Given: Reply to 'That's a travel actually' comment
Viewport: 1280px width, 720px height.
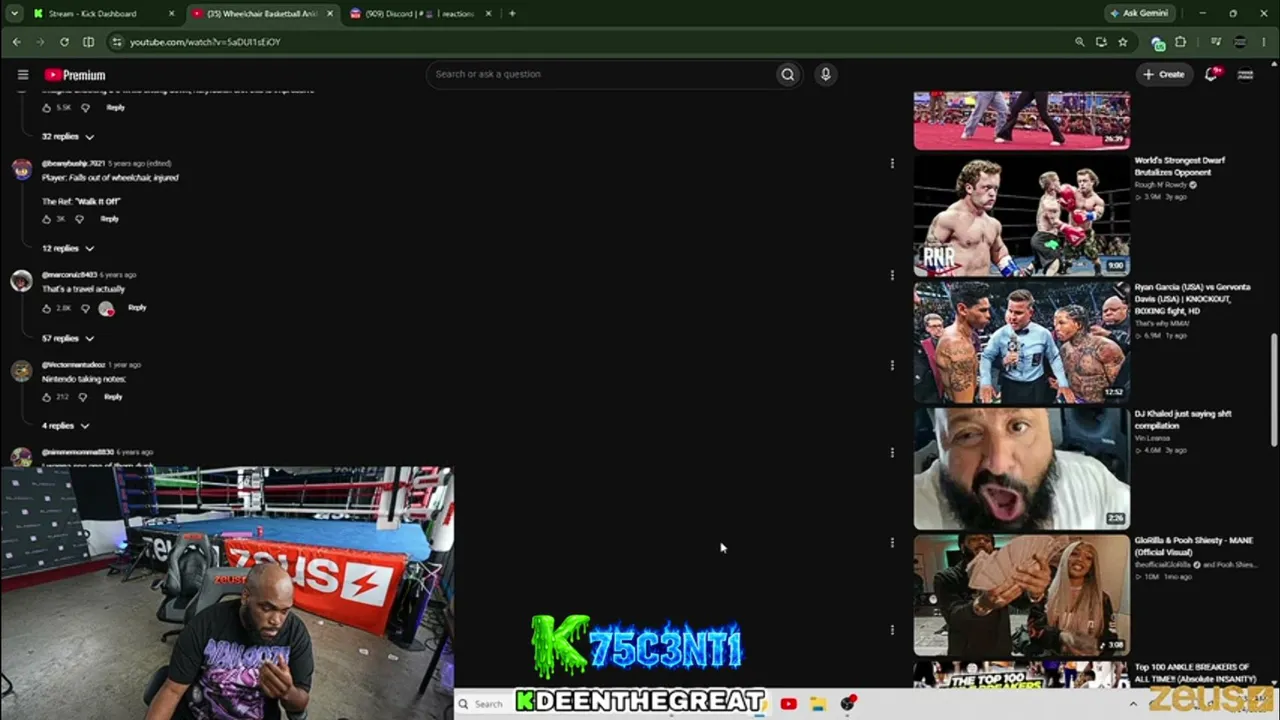Looking at the screenshot, I should (x=137, y=308).
